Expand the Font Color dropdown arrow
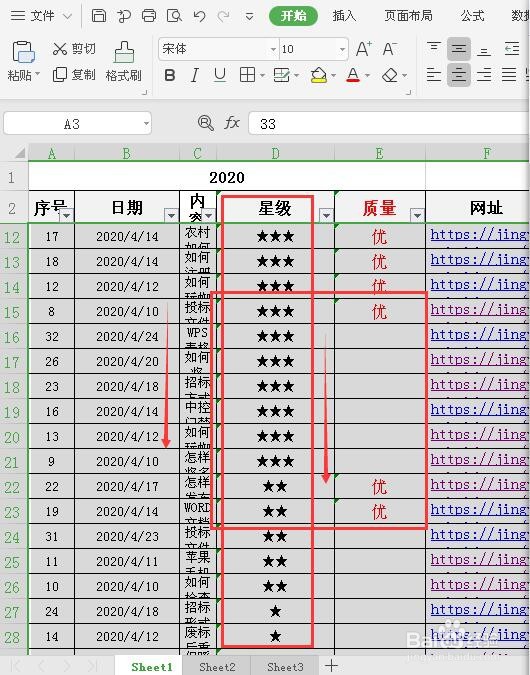 (x=367, y=76)
